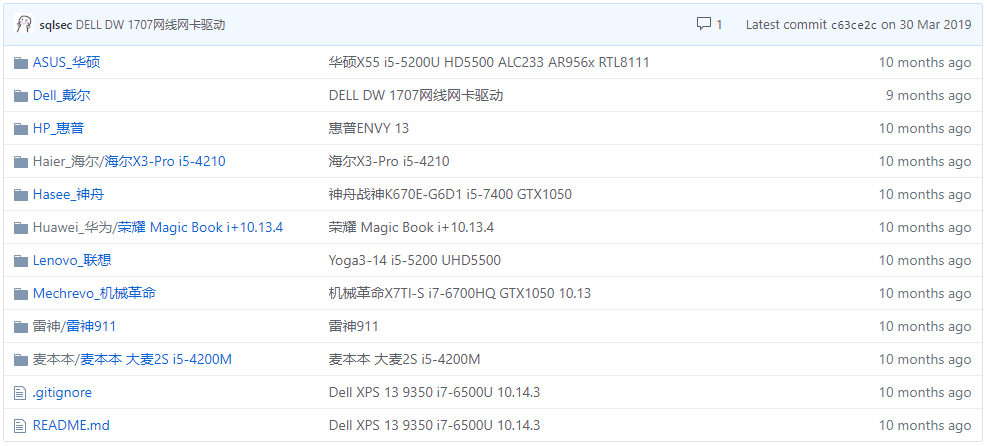Click the file icon beside README.md
This screenshot has width=987, height=446.
(21, 425)
